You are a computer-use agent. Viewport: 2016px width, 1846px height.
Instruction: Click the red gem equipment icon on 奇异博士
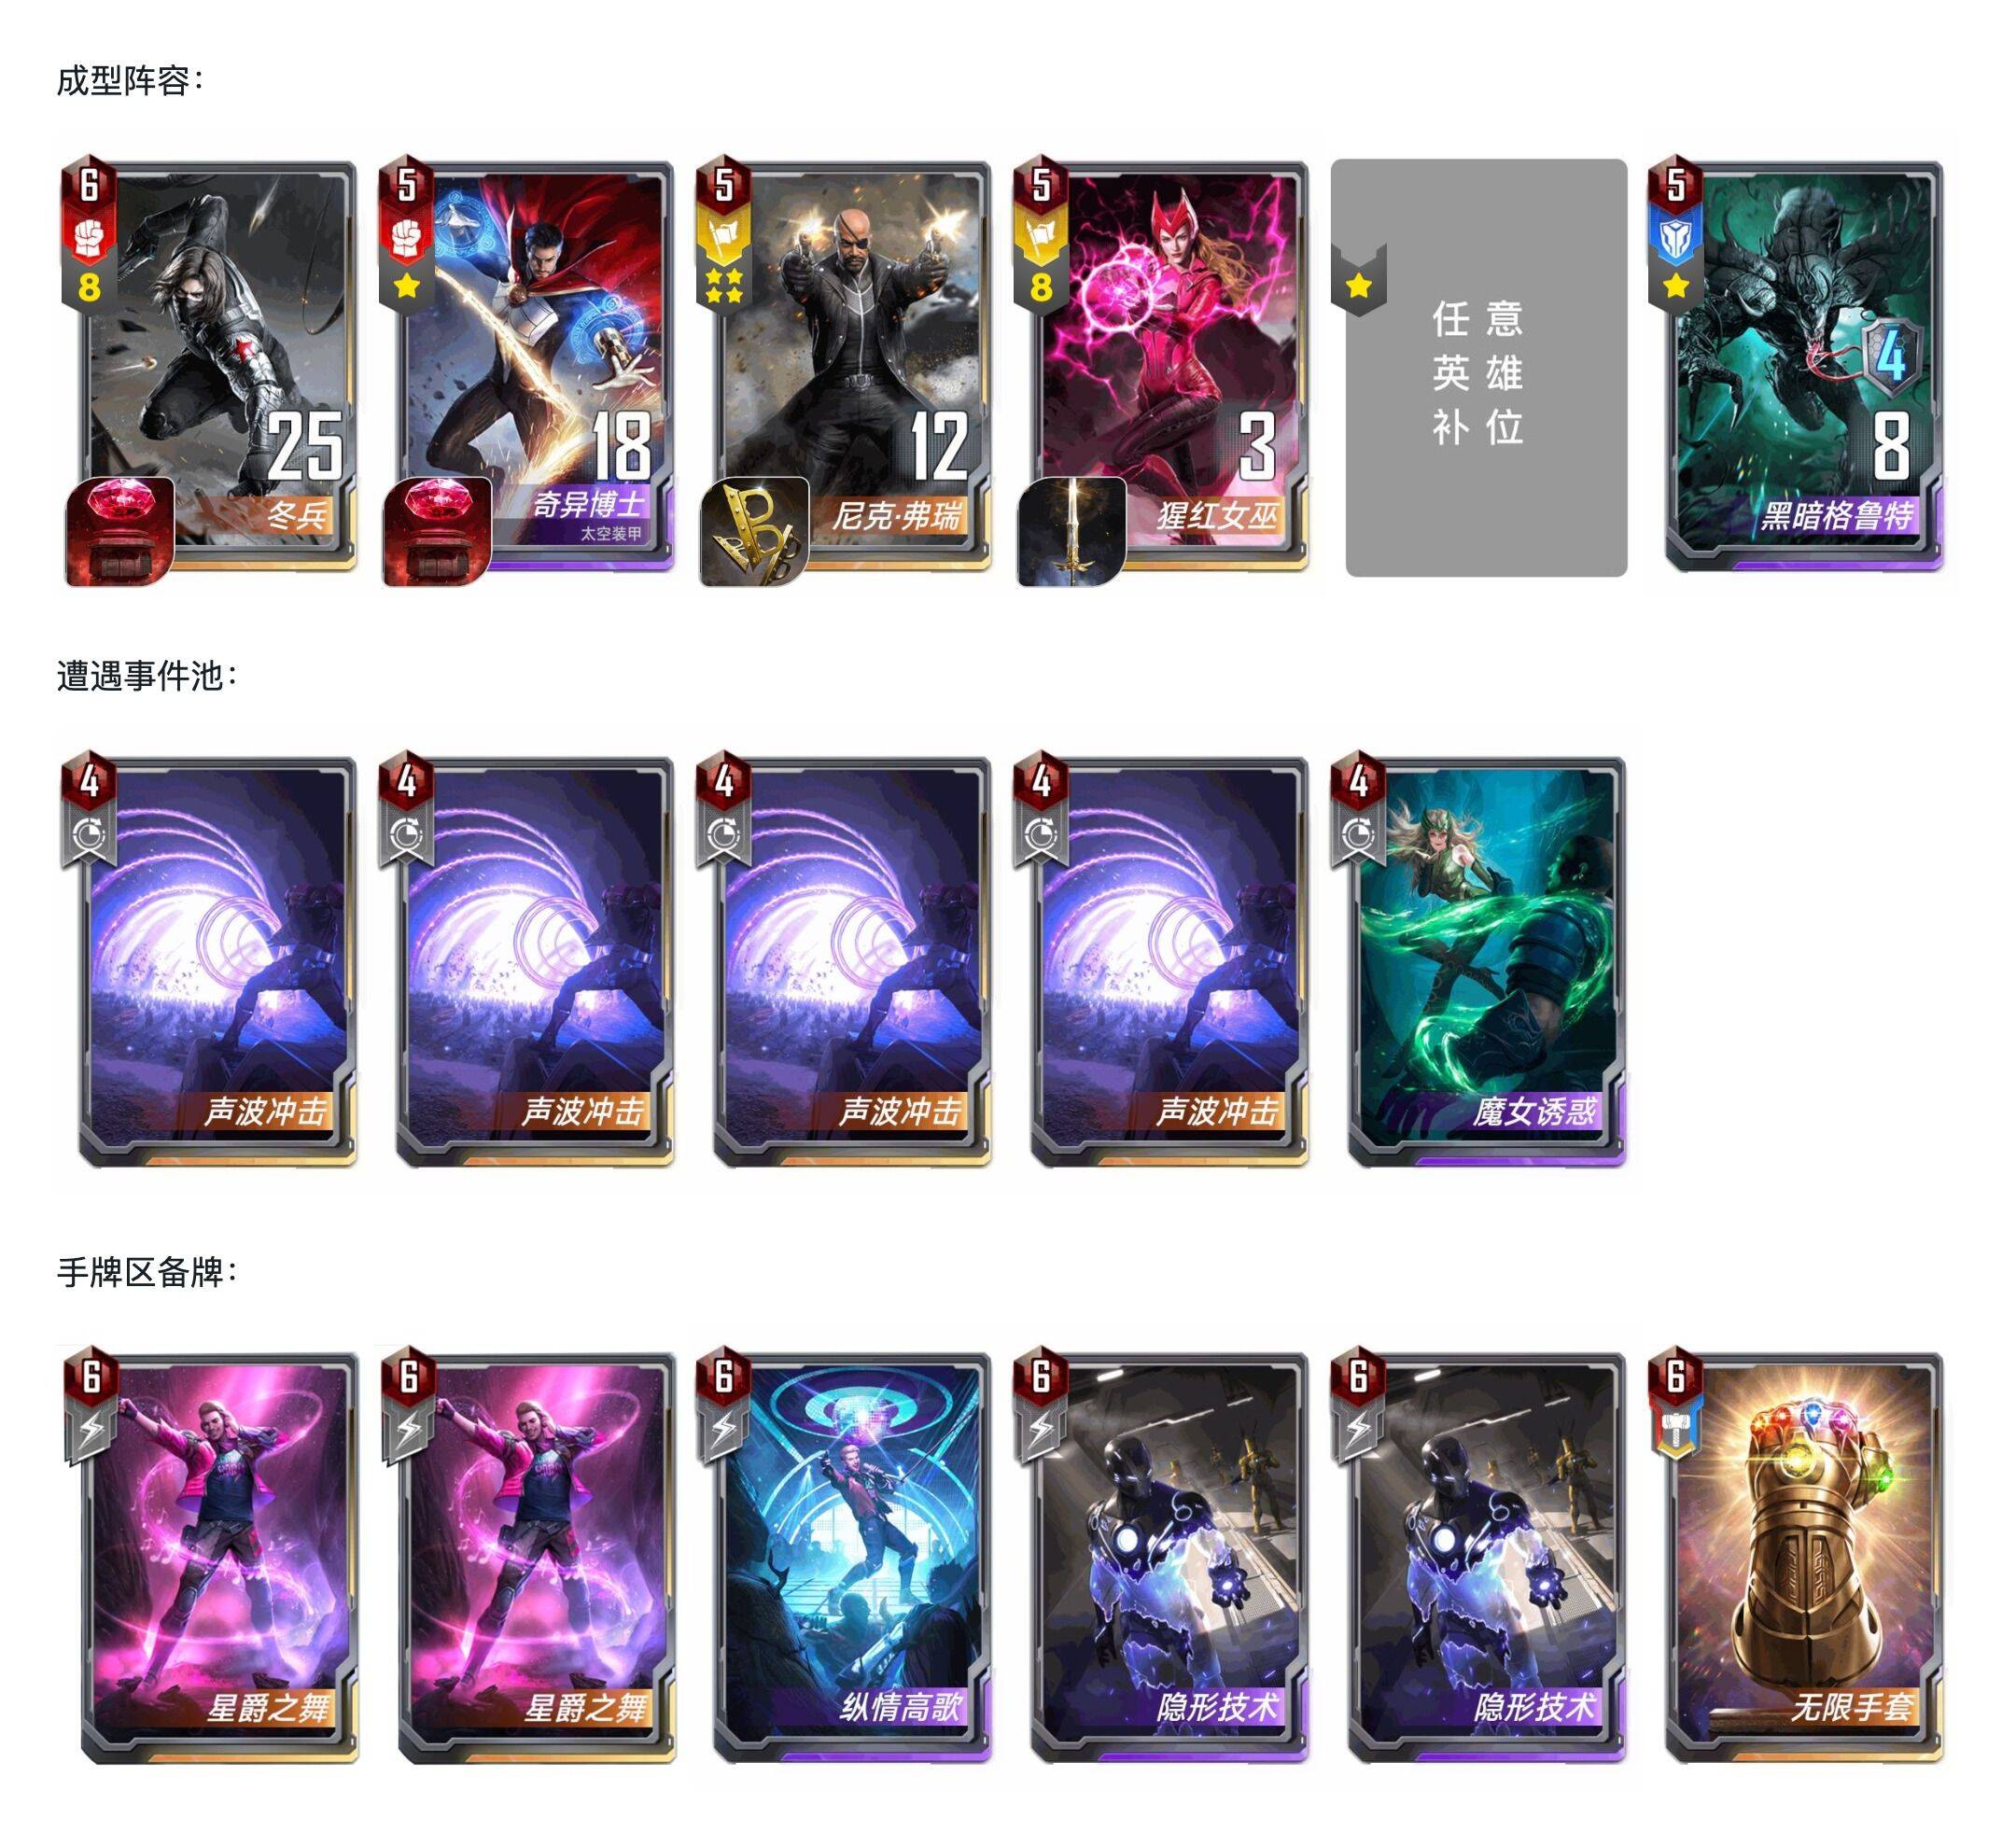[437, 532]
